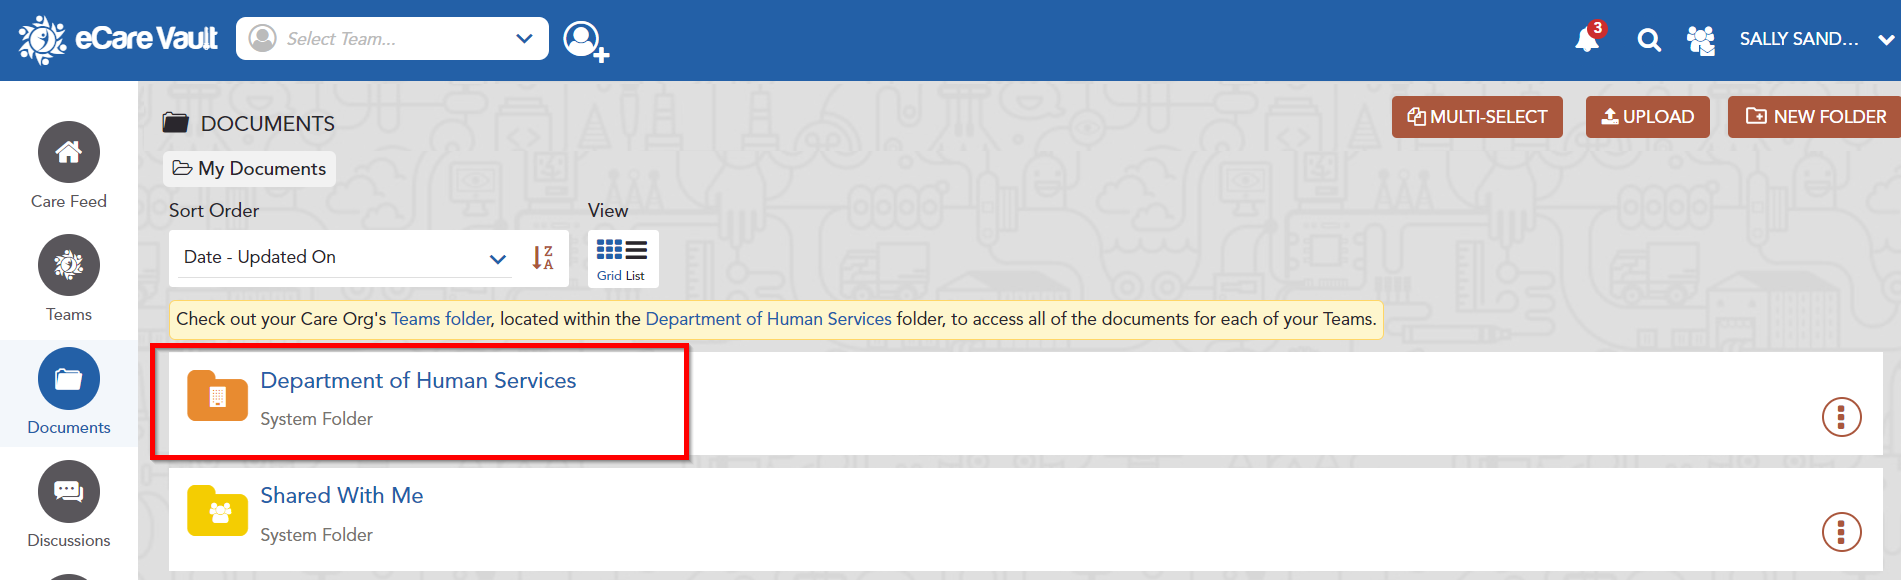Open the Shared With Me folder
Viewport: 1901px width, 580px height.
tap(342, 496)
